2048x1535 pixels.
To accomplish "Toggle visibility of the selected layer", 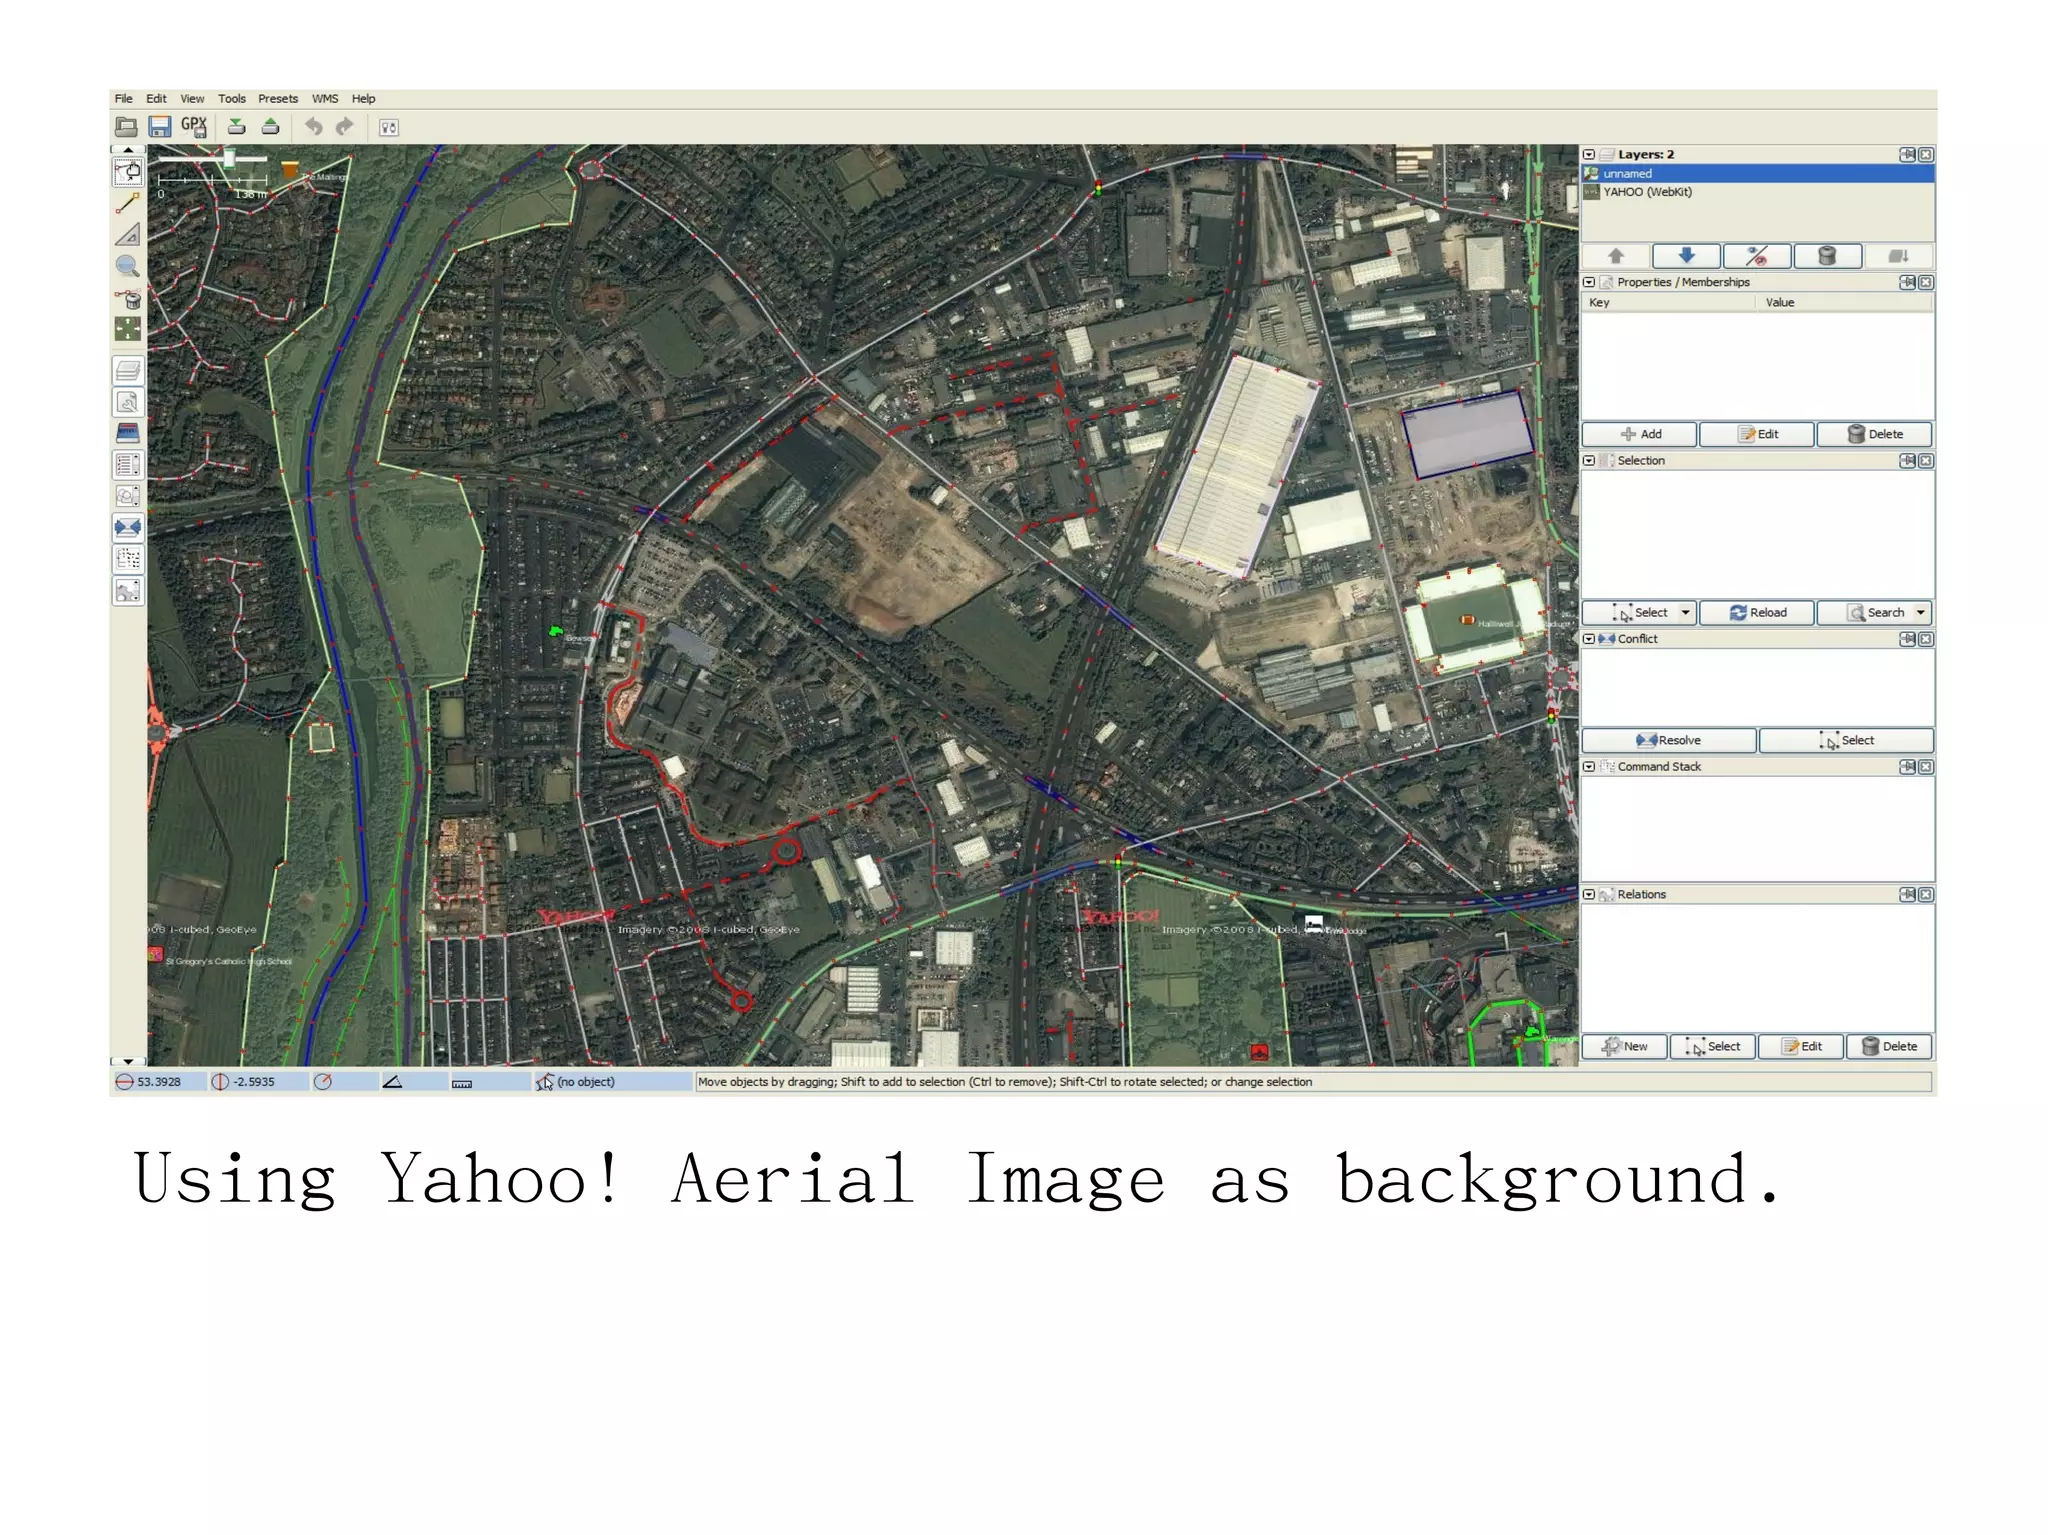I will point(1757,256).
